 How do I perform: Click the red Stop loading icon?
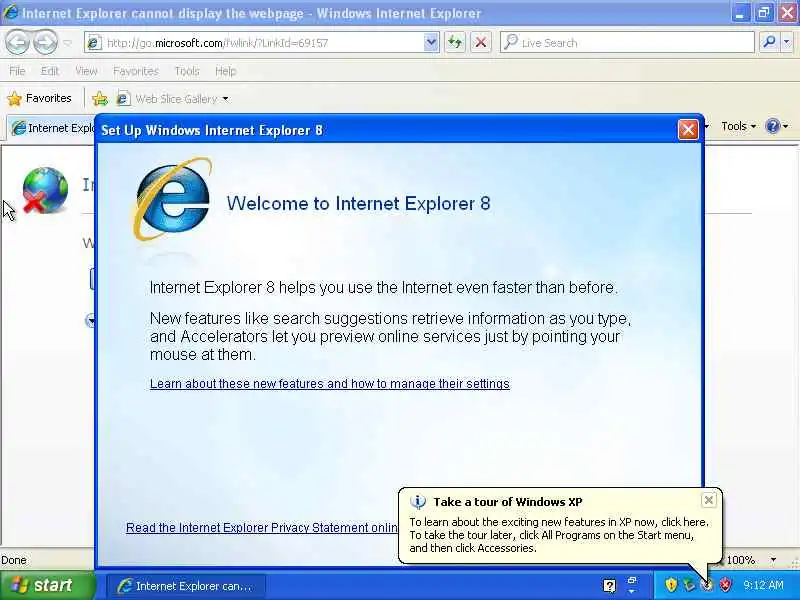[x=481, y=43]
